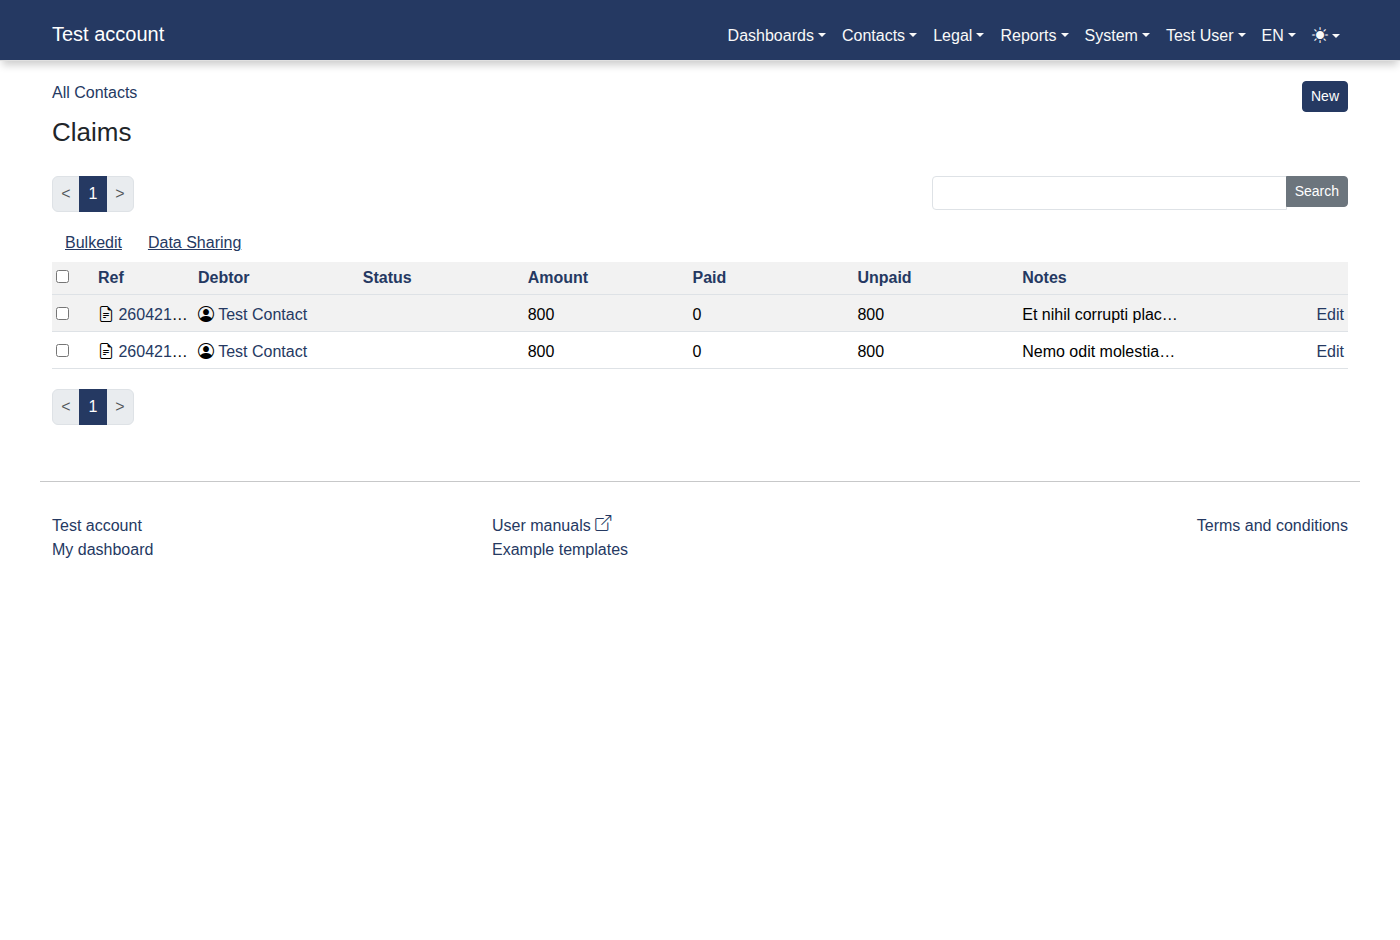Open the theme sun icon in the navbar

1320,35
